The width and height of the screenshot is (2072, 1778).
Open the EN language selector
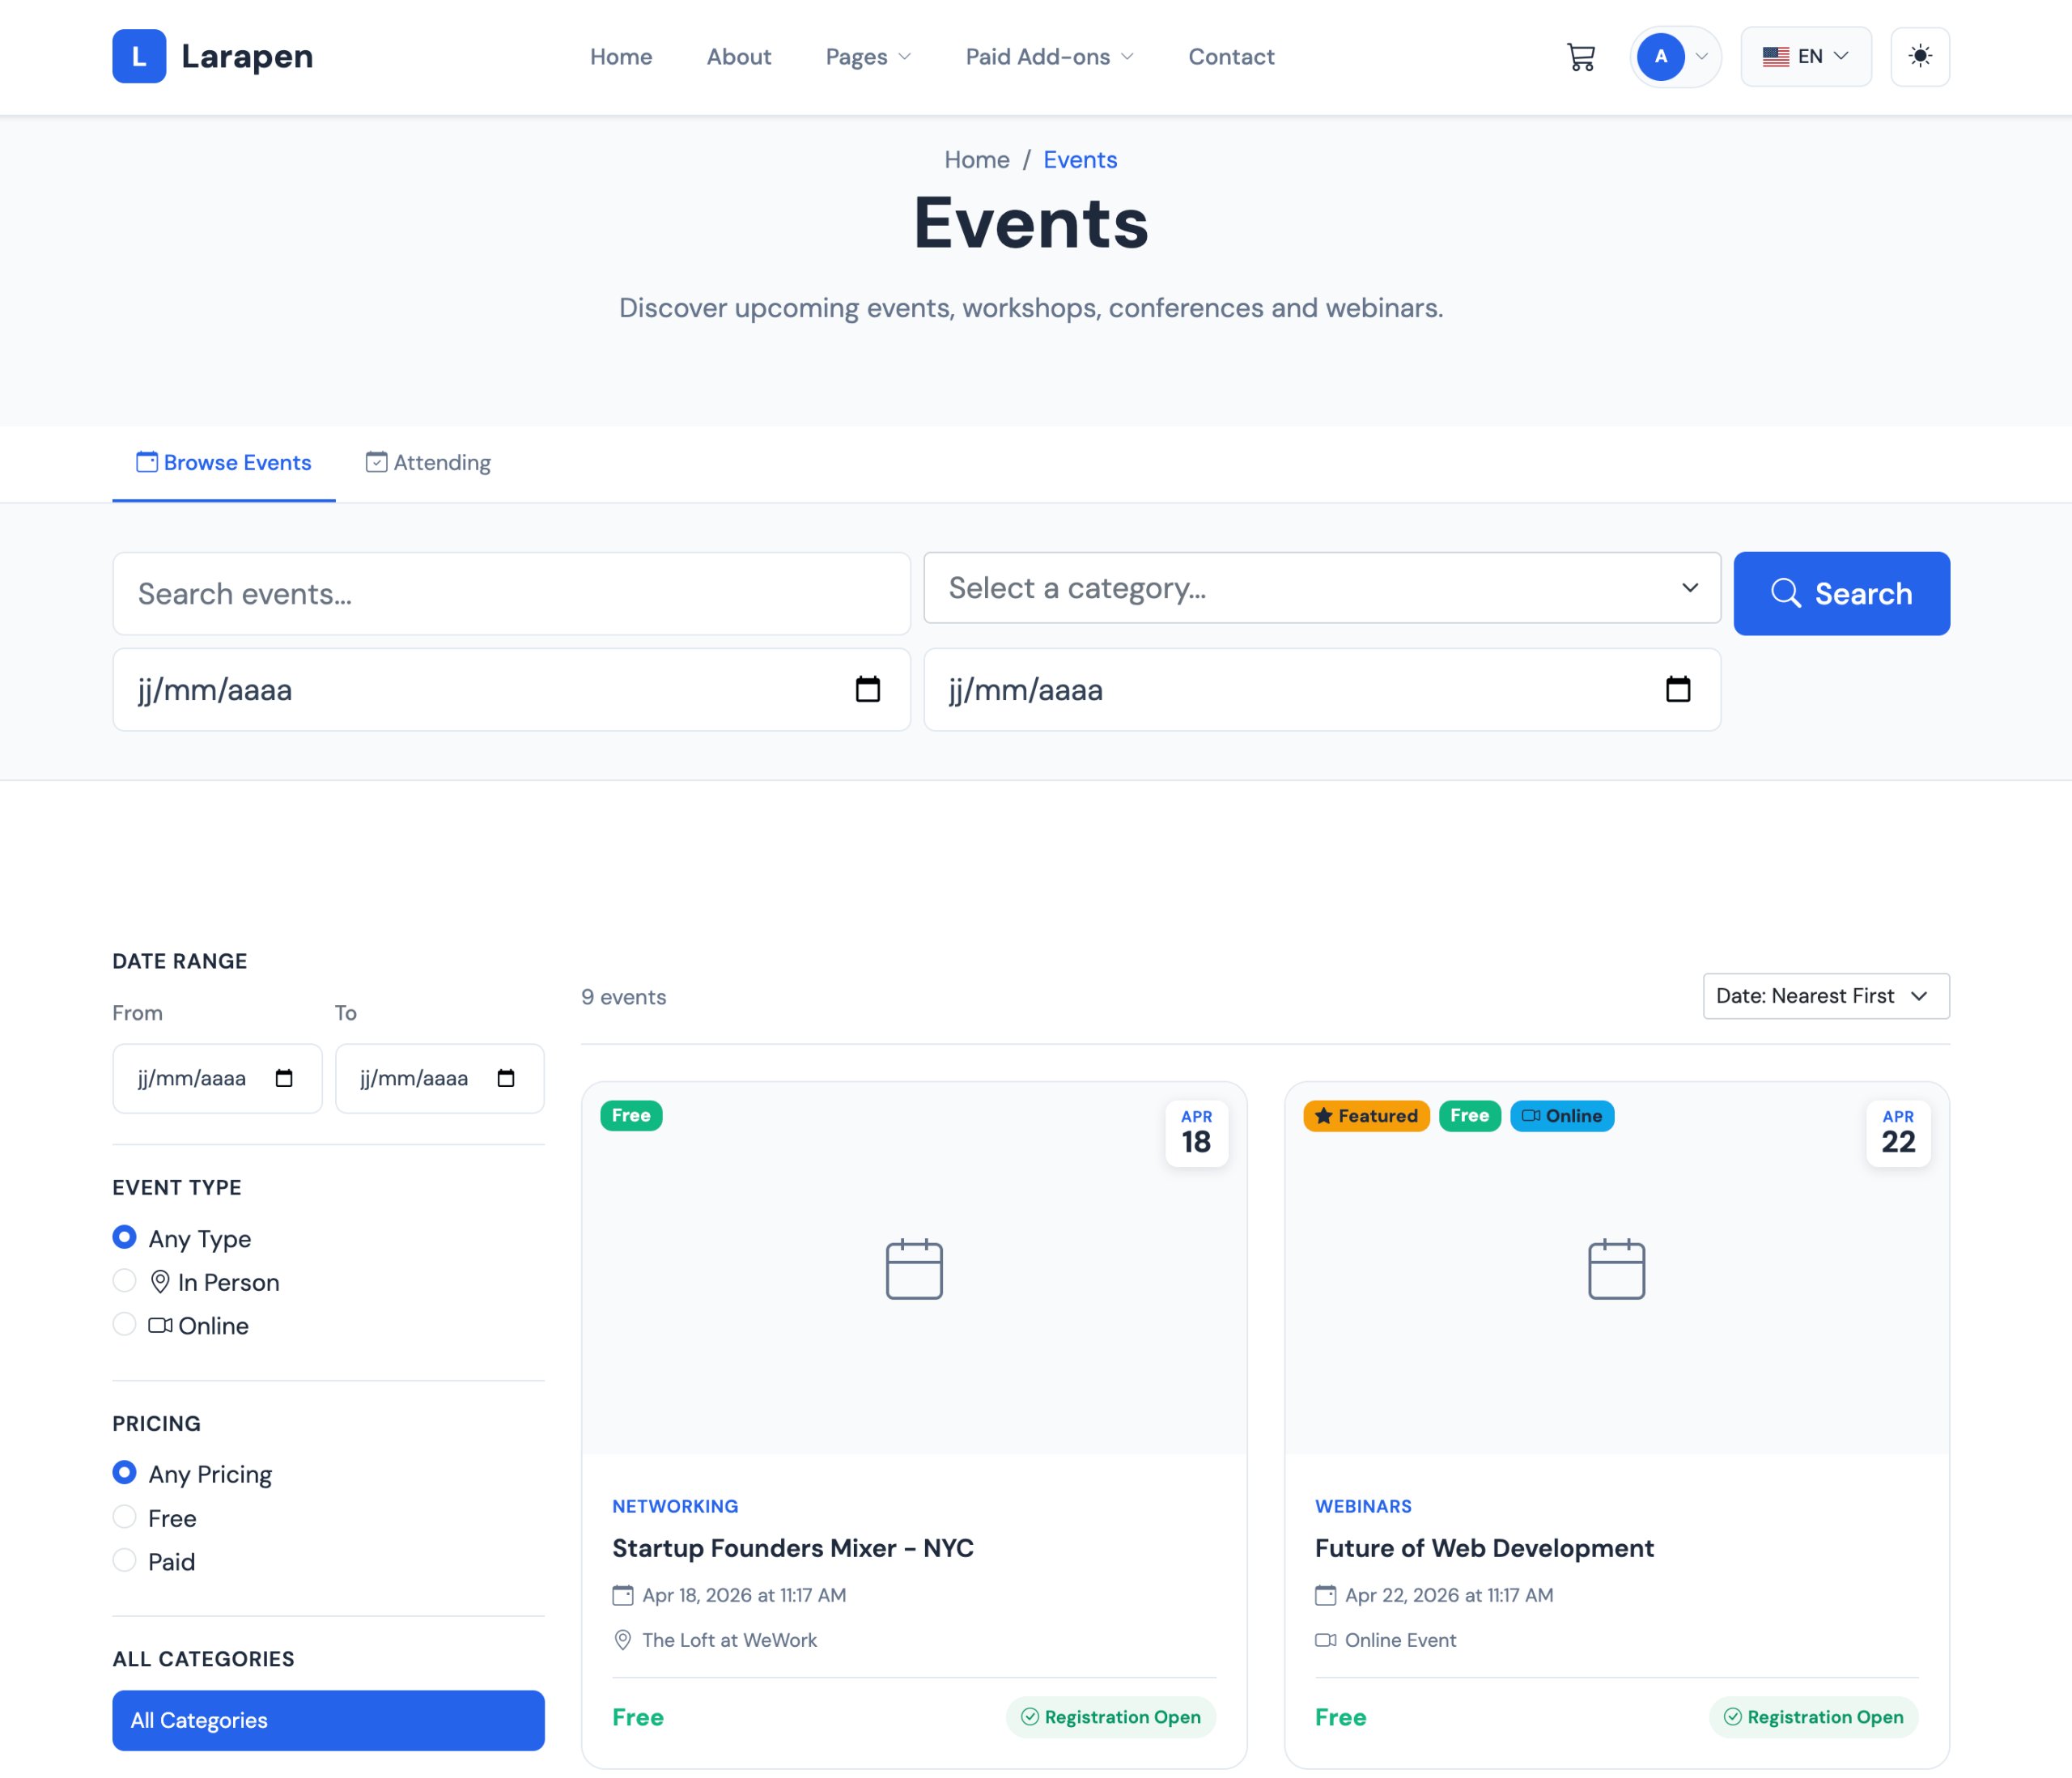[x=1805, y=57]
